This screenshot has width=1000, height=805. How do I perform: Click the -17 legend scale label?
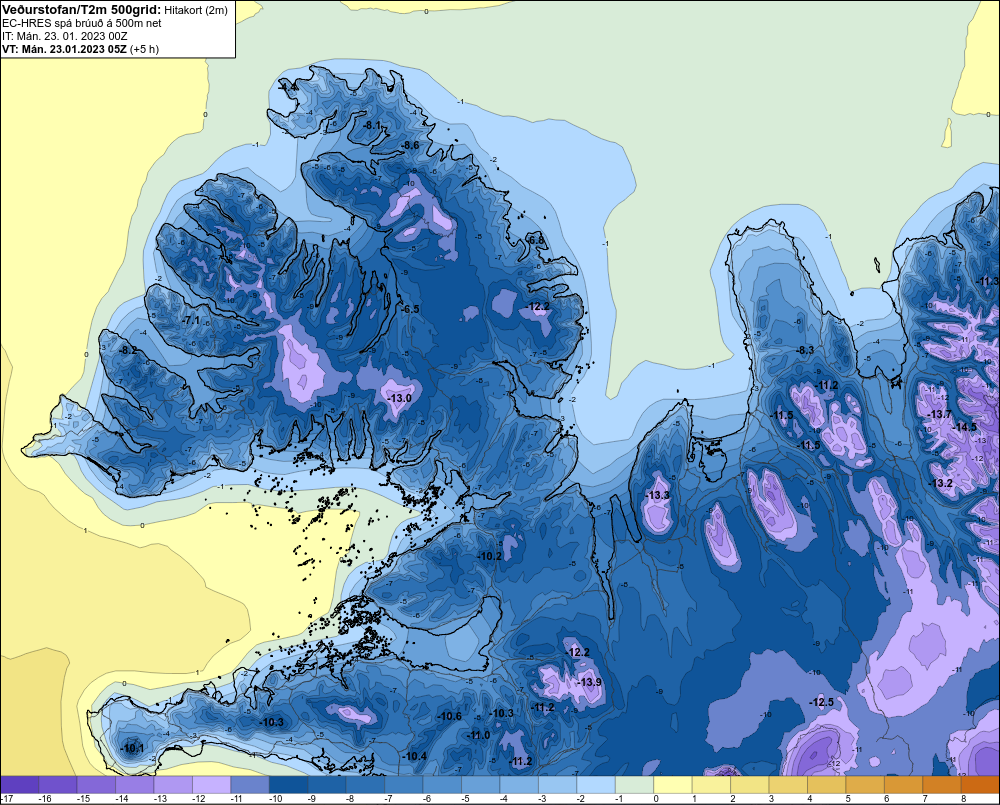point(6,799)
